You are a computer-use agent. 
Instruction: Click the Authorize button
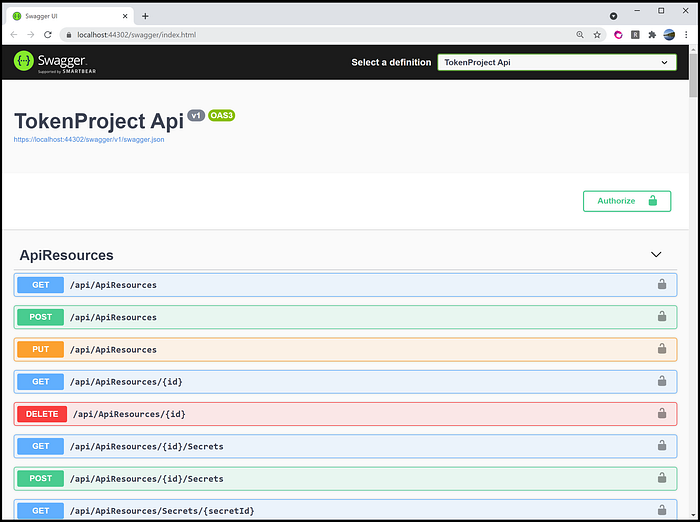[x=627, y=201]
